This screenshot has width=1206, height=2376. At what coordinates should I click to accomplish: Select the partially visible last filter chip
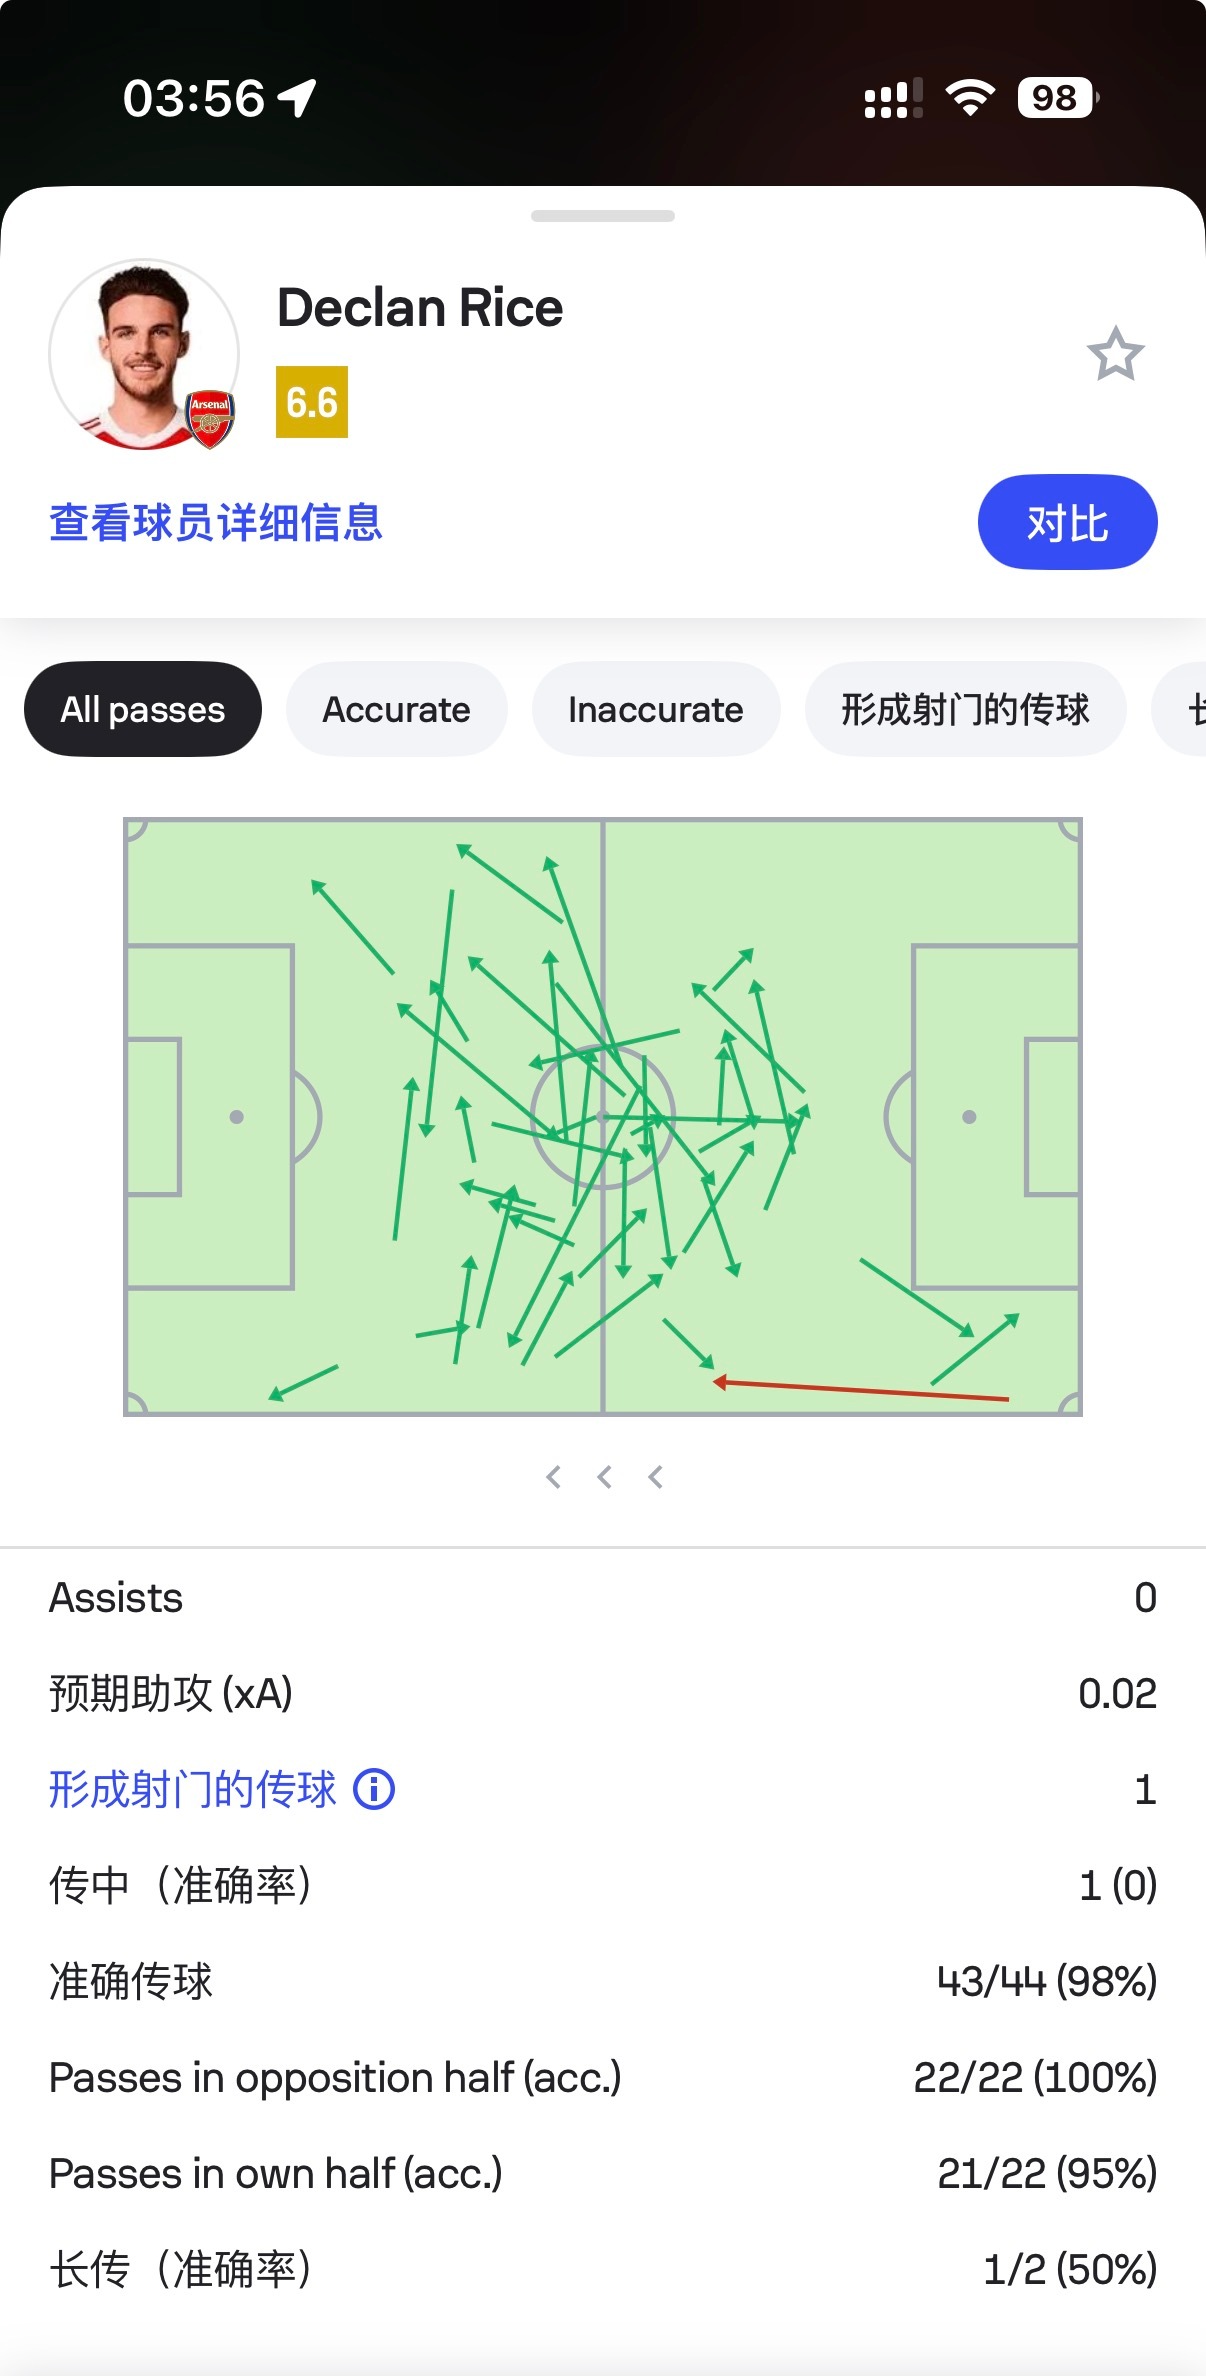click(x=1180, y=709)
